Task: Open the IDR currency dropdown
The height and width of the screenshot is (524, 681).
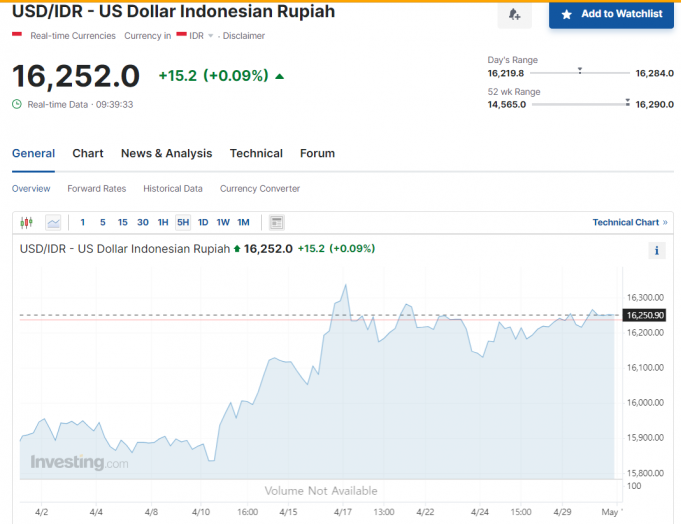Action: pyautogui.click(x=211, y=36)
